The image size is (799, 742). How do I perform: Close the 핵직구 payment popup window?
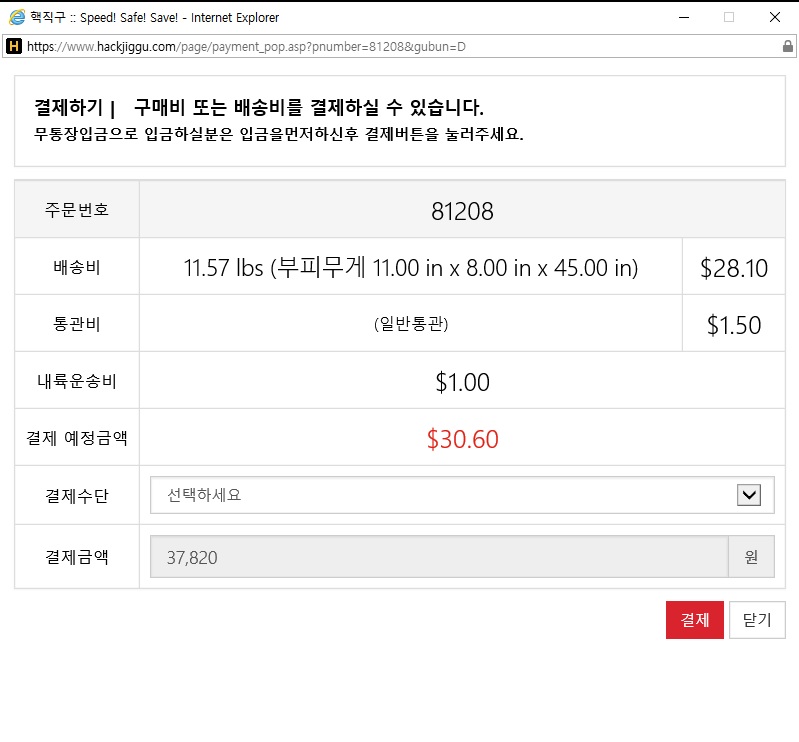tap(775, 17)
